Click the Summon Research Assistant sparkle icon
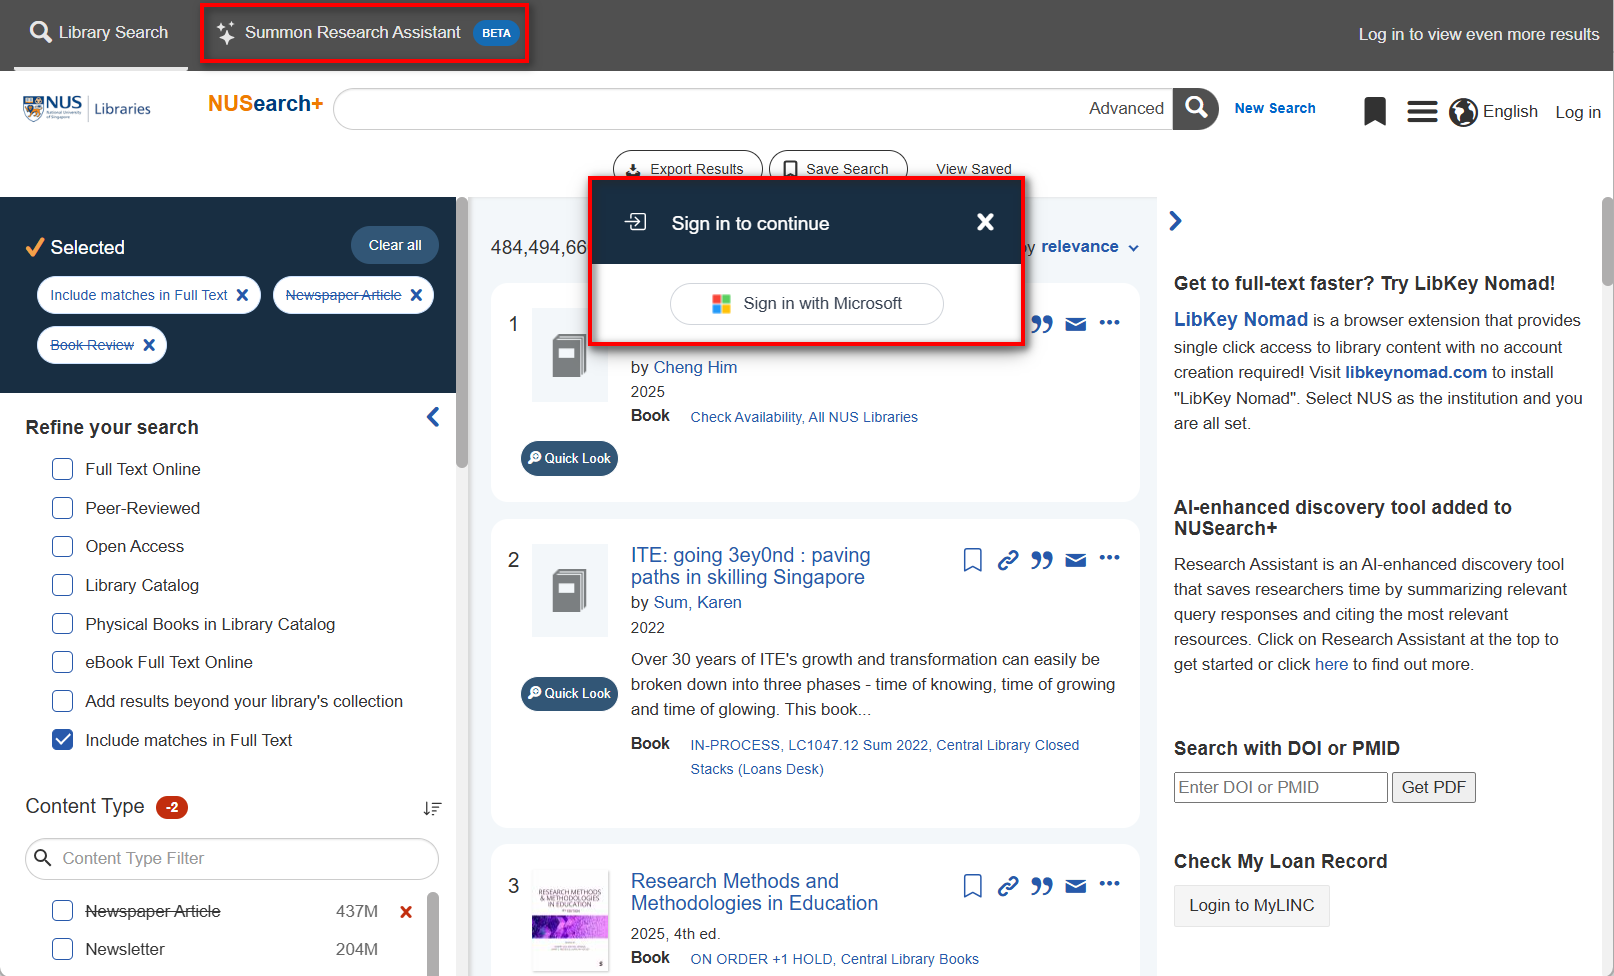1614x976 pixels. tap(226, 33)
